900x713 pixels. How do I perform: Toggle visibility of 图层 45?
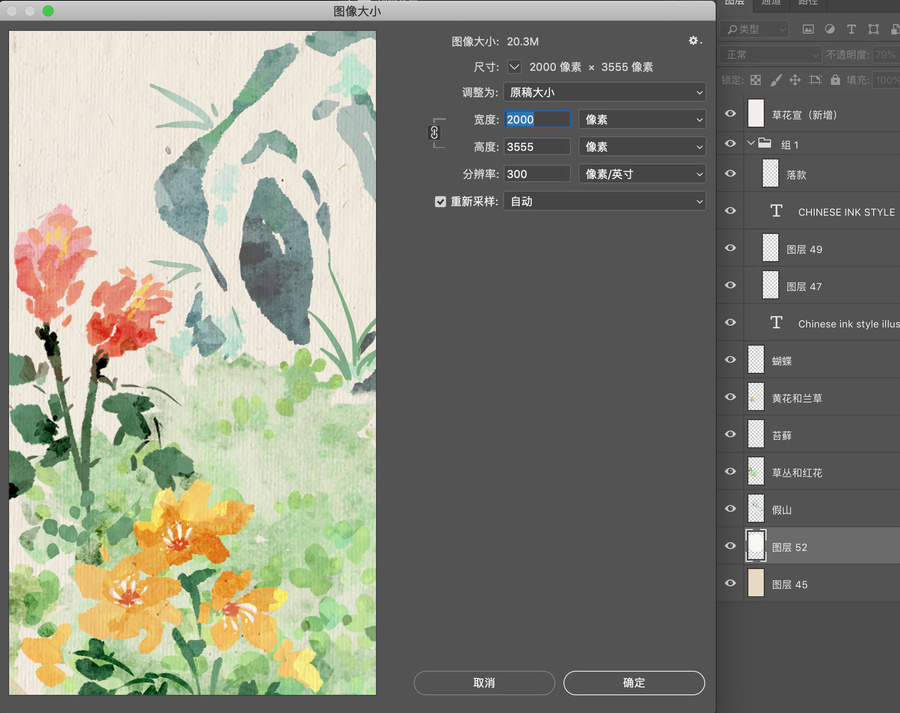[x=730, y=583]
